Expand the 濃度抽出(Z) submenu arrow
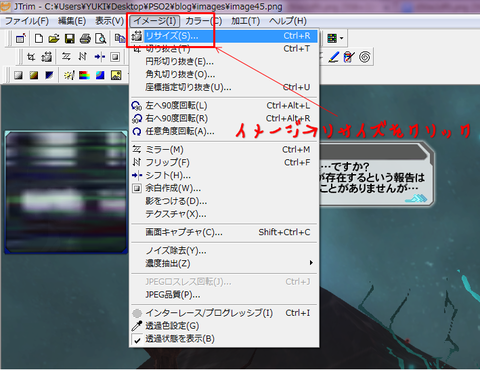 311,263
